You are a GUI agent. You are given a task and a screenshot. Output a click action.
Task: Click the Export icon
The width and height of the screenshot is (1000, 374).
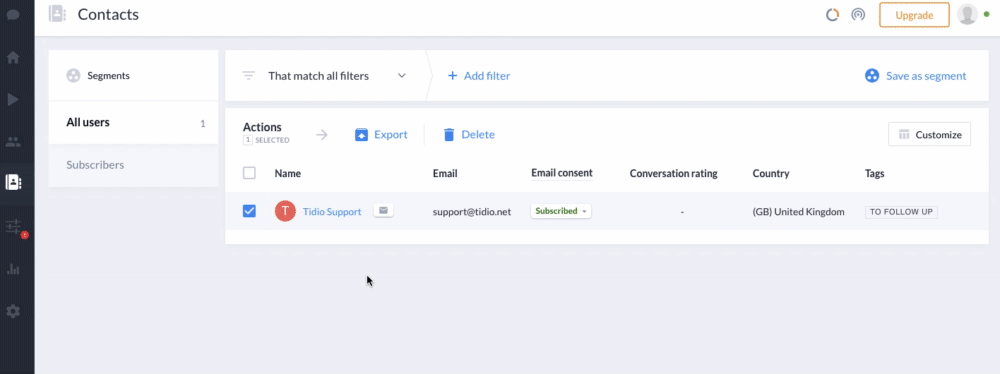(362, 135)
